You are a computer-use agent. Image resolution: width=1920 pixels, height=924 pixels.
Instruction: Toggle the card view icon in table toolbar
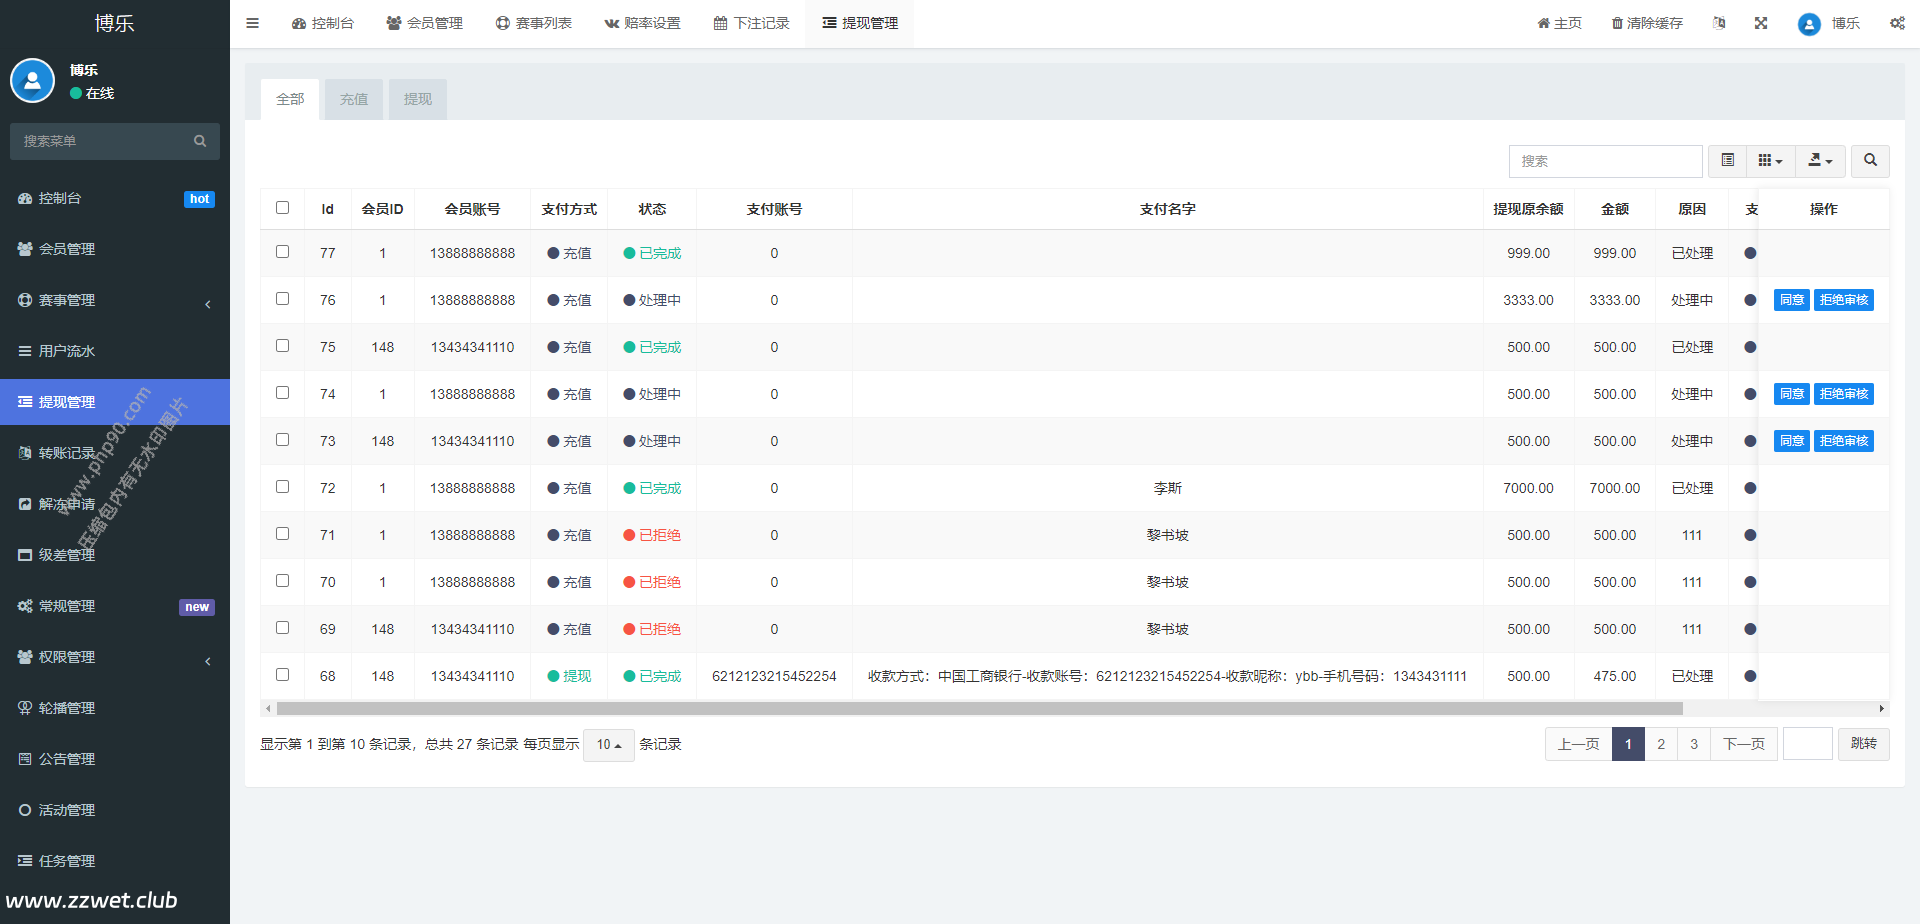(1727, 160)
